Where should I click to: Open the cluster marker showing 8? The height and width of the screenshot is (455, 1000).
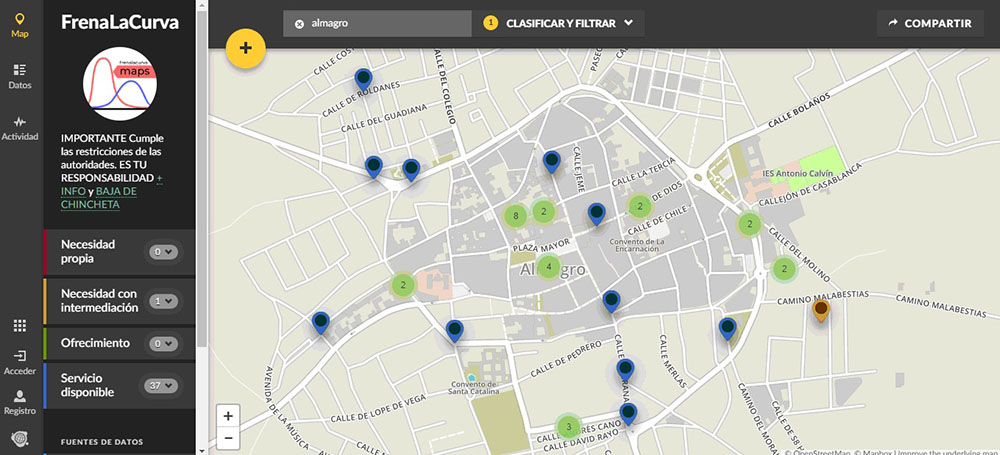click(515, 216)
